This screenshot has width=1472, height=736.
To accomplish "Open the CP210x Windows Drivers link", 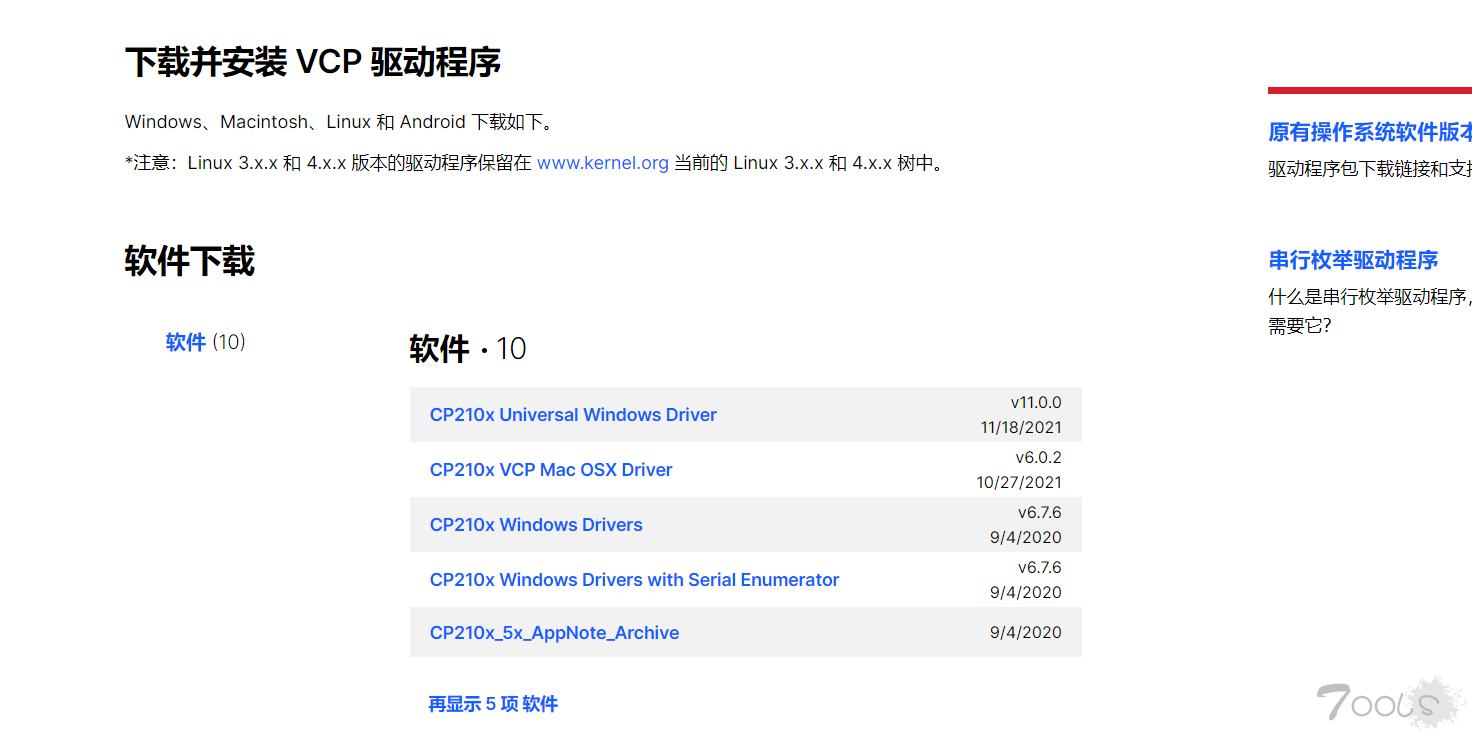I will (536, 525).
